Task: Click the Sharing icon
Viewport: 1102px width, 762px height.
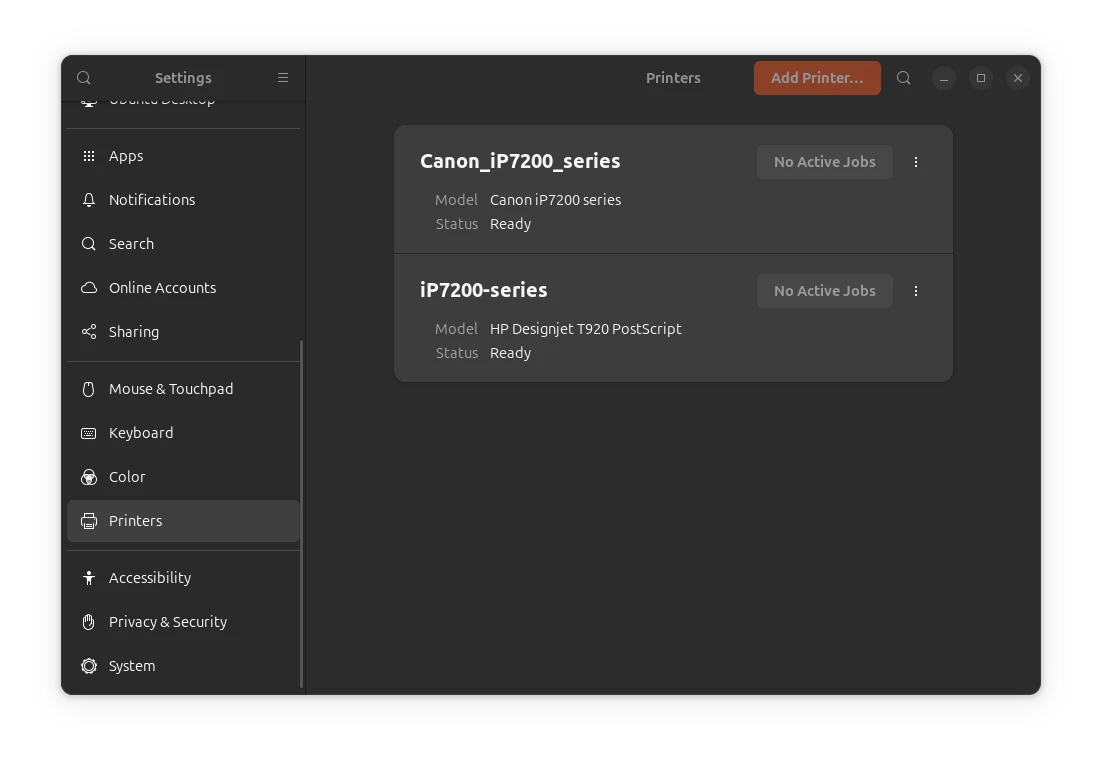Action: [x=89, y=332]
